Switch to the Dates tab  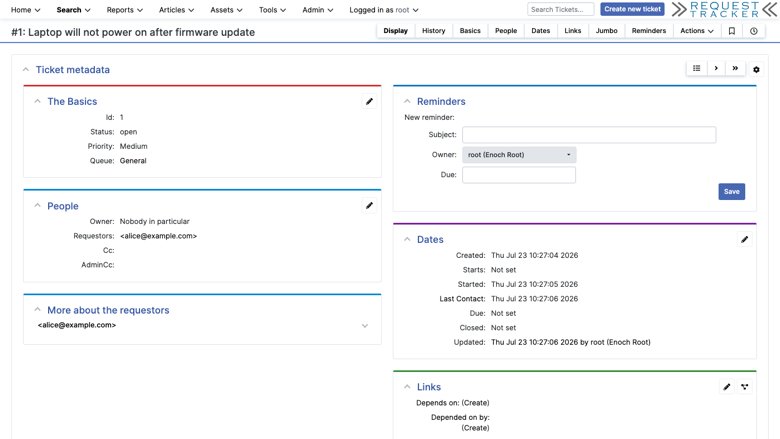[540, 31]
